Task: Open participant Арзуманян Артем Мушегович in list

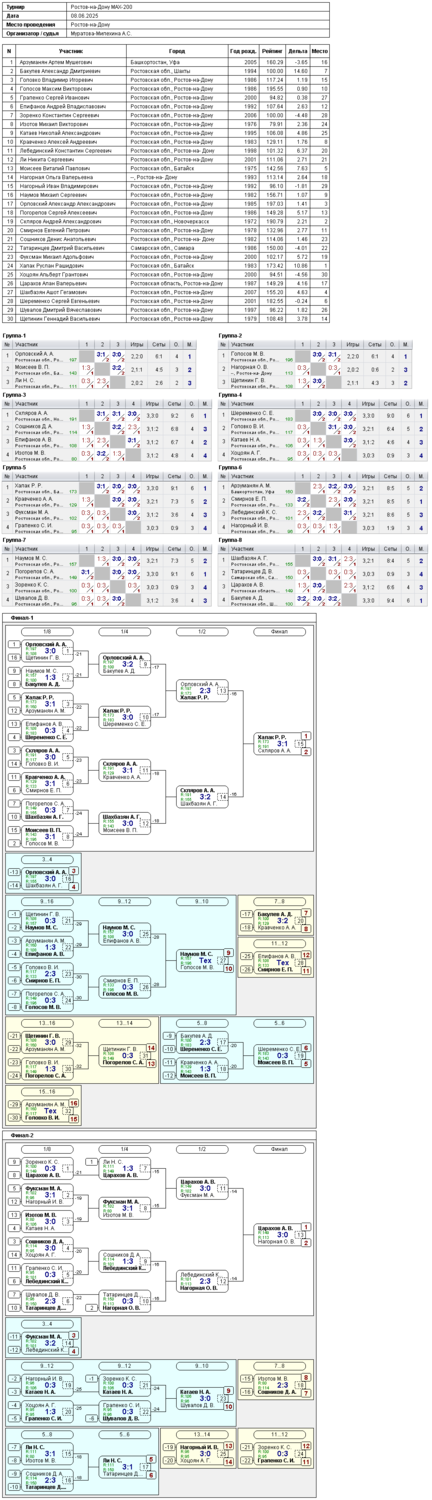Action: (x=72, y=62)
